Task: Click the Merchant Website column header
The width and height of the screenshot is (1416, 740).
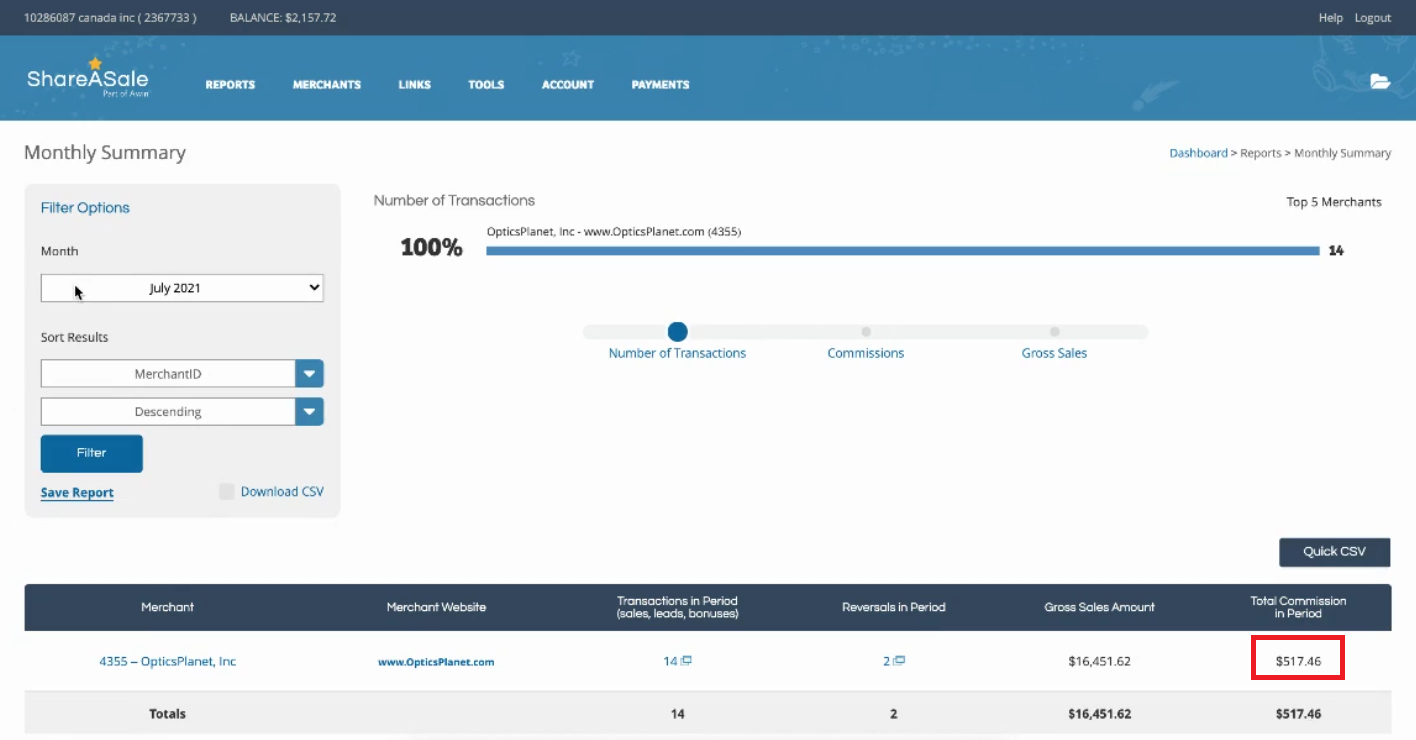Action: point(436,607)
